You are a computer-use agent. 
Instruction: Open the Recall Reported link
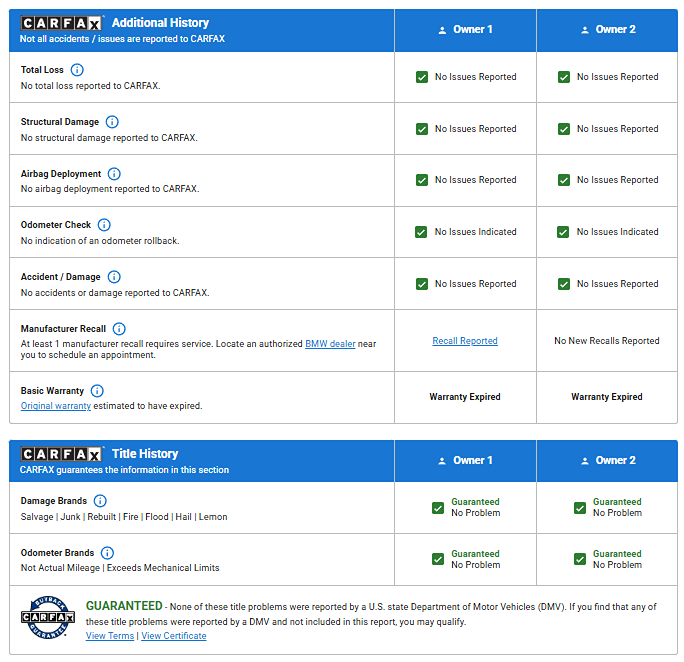[465, 341]
